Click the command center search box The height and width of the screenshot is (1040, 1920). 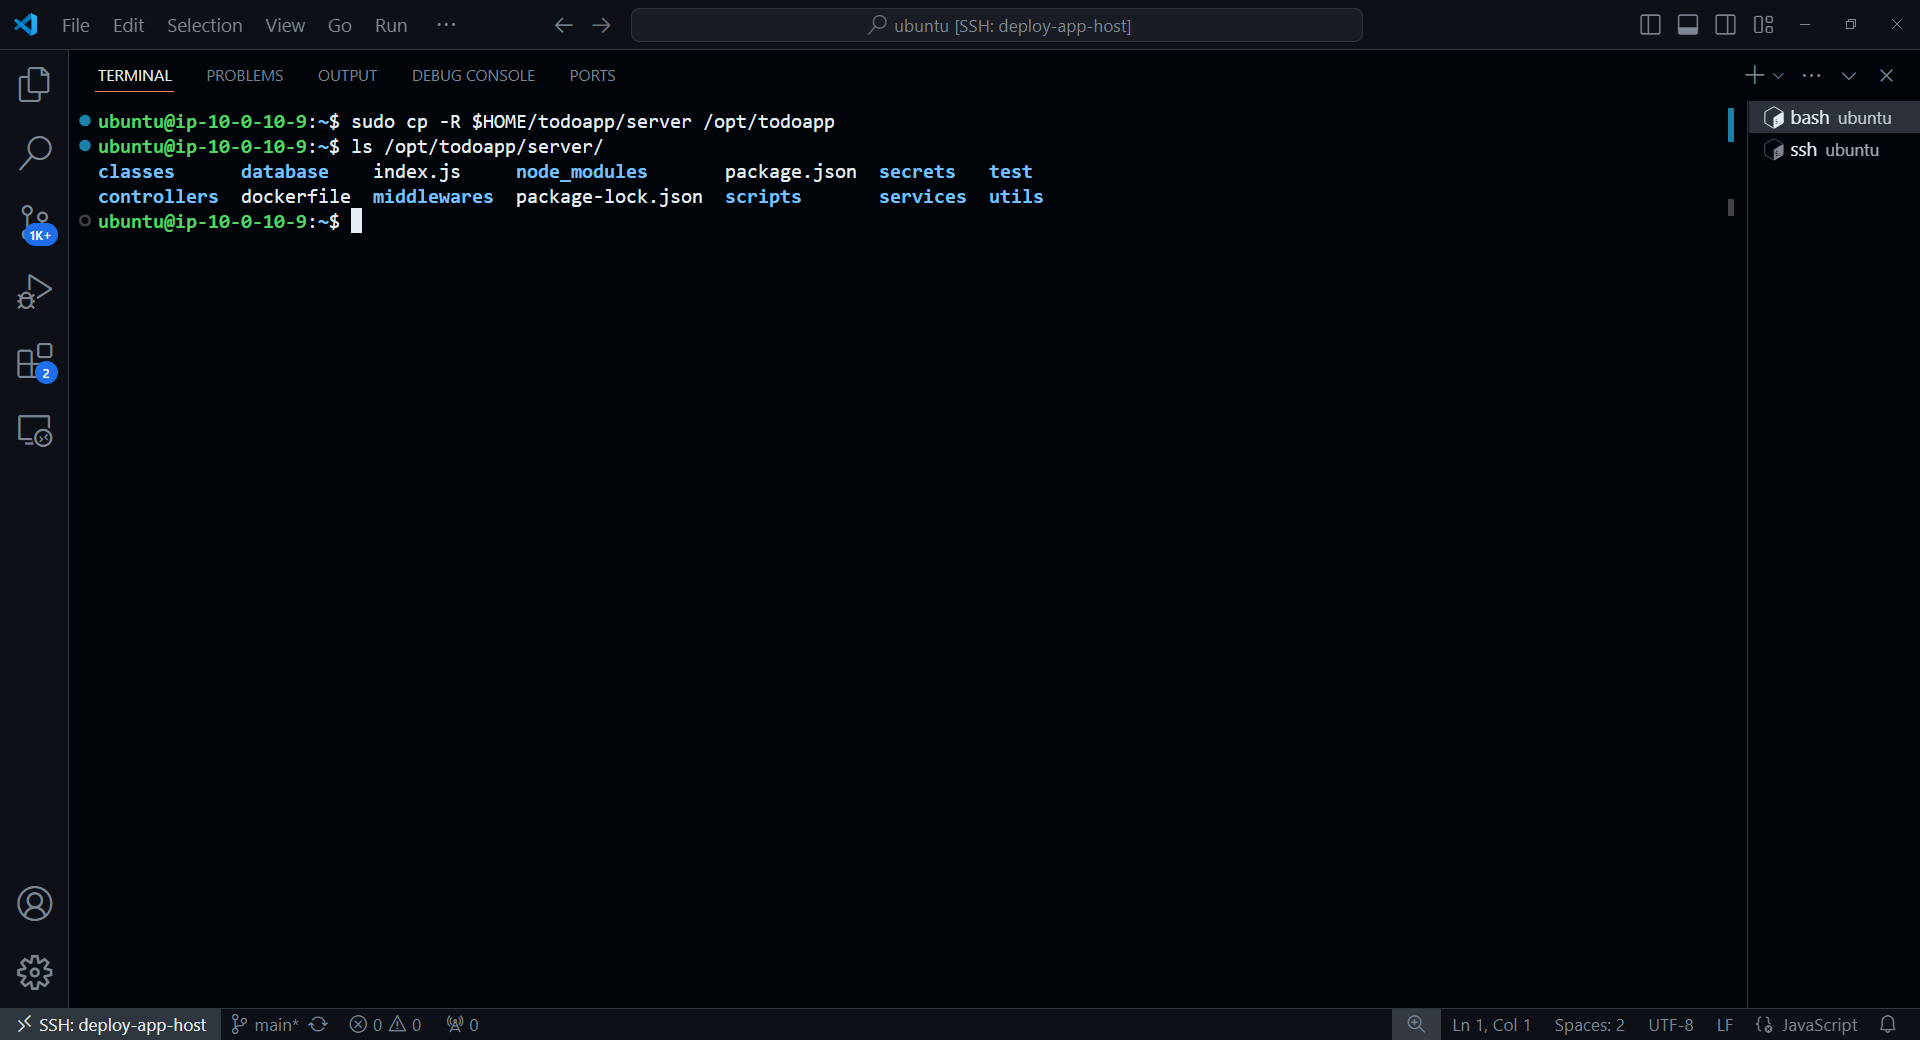coord(996,25)
